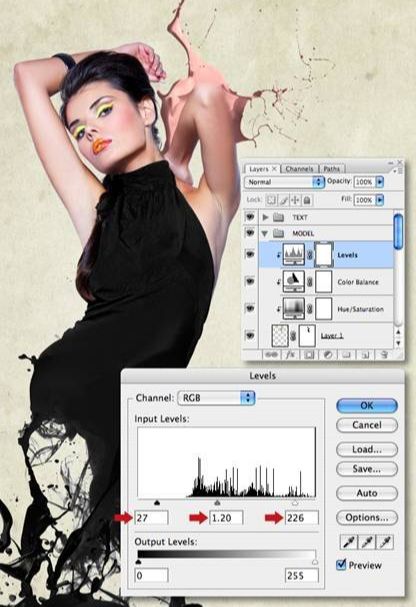The height and width of the screenshot is (607, 416).
Task: Click the Lock all padlock icon
Action: point(306,200)
